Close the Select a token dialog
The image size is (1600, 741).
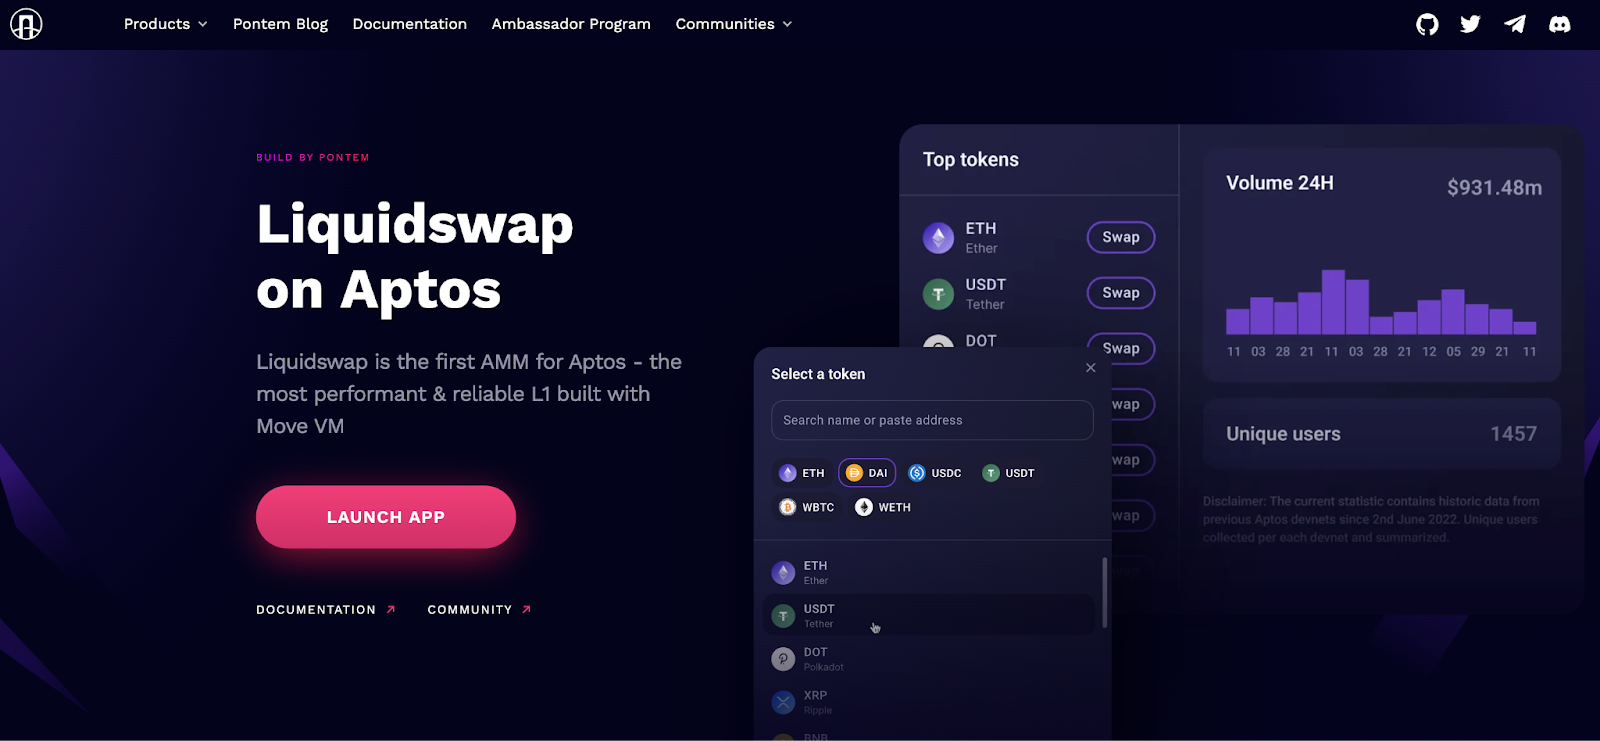(1091, 368)
